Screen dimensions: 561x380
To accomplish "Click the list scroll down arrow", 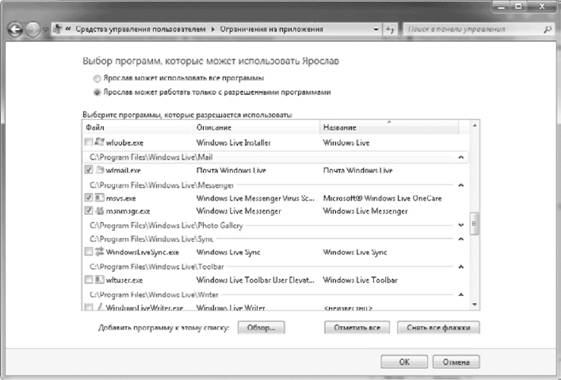I will (x=474, y=305).
